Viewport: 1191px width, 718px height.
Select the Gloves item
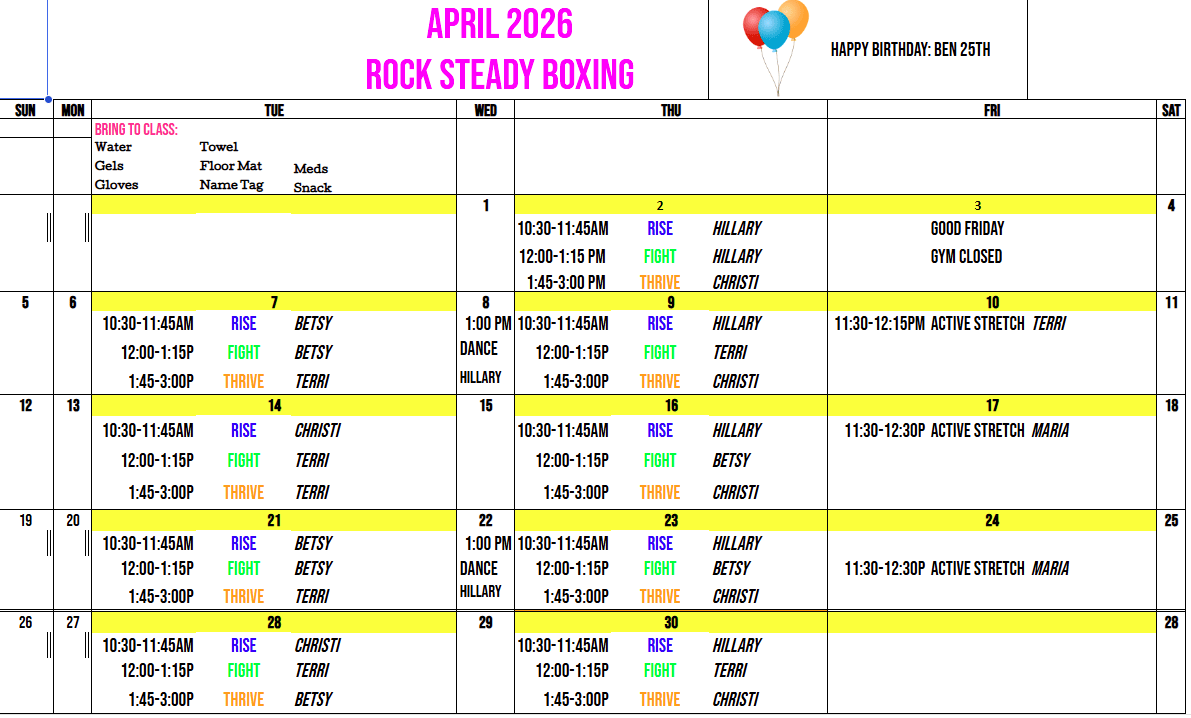click(117, 185)
